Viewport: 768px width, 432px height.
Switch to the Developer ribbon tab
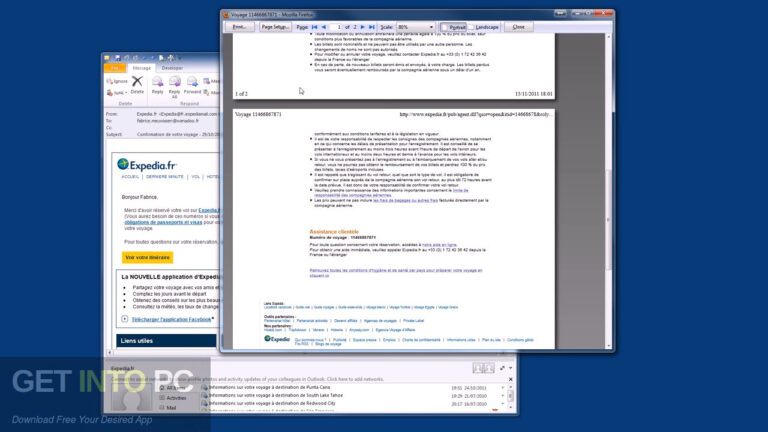(x=172, y=68)
